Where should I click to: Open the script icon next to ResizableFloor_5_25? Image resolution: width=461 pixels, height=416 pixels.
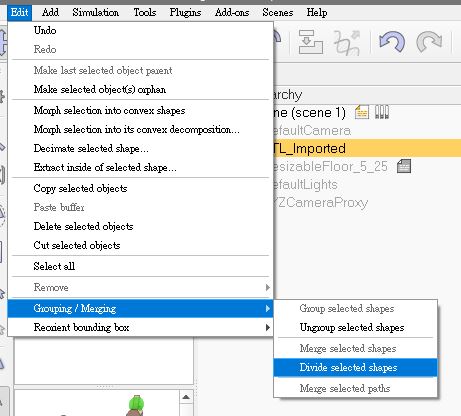coord(404,166)
